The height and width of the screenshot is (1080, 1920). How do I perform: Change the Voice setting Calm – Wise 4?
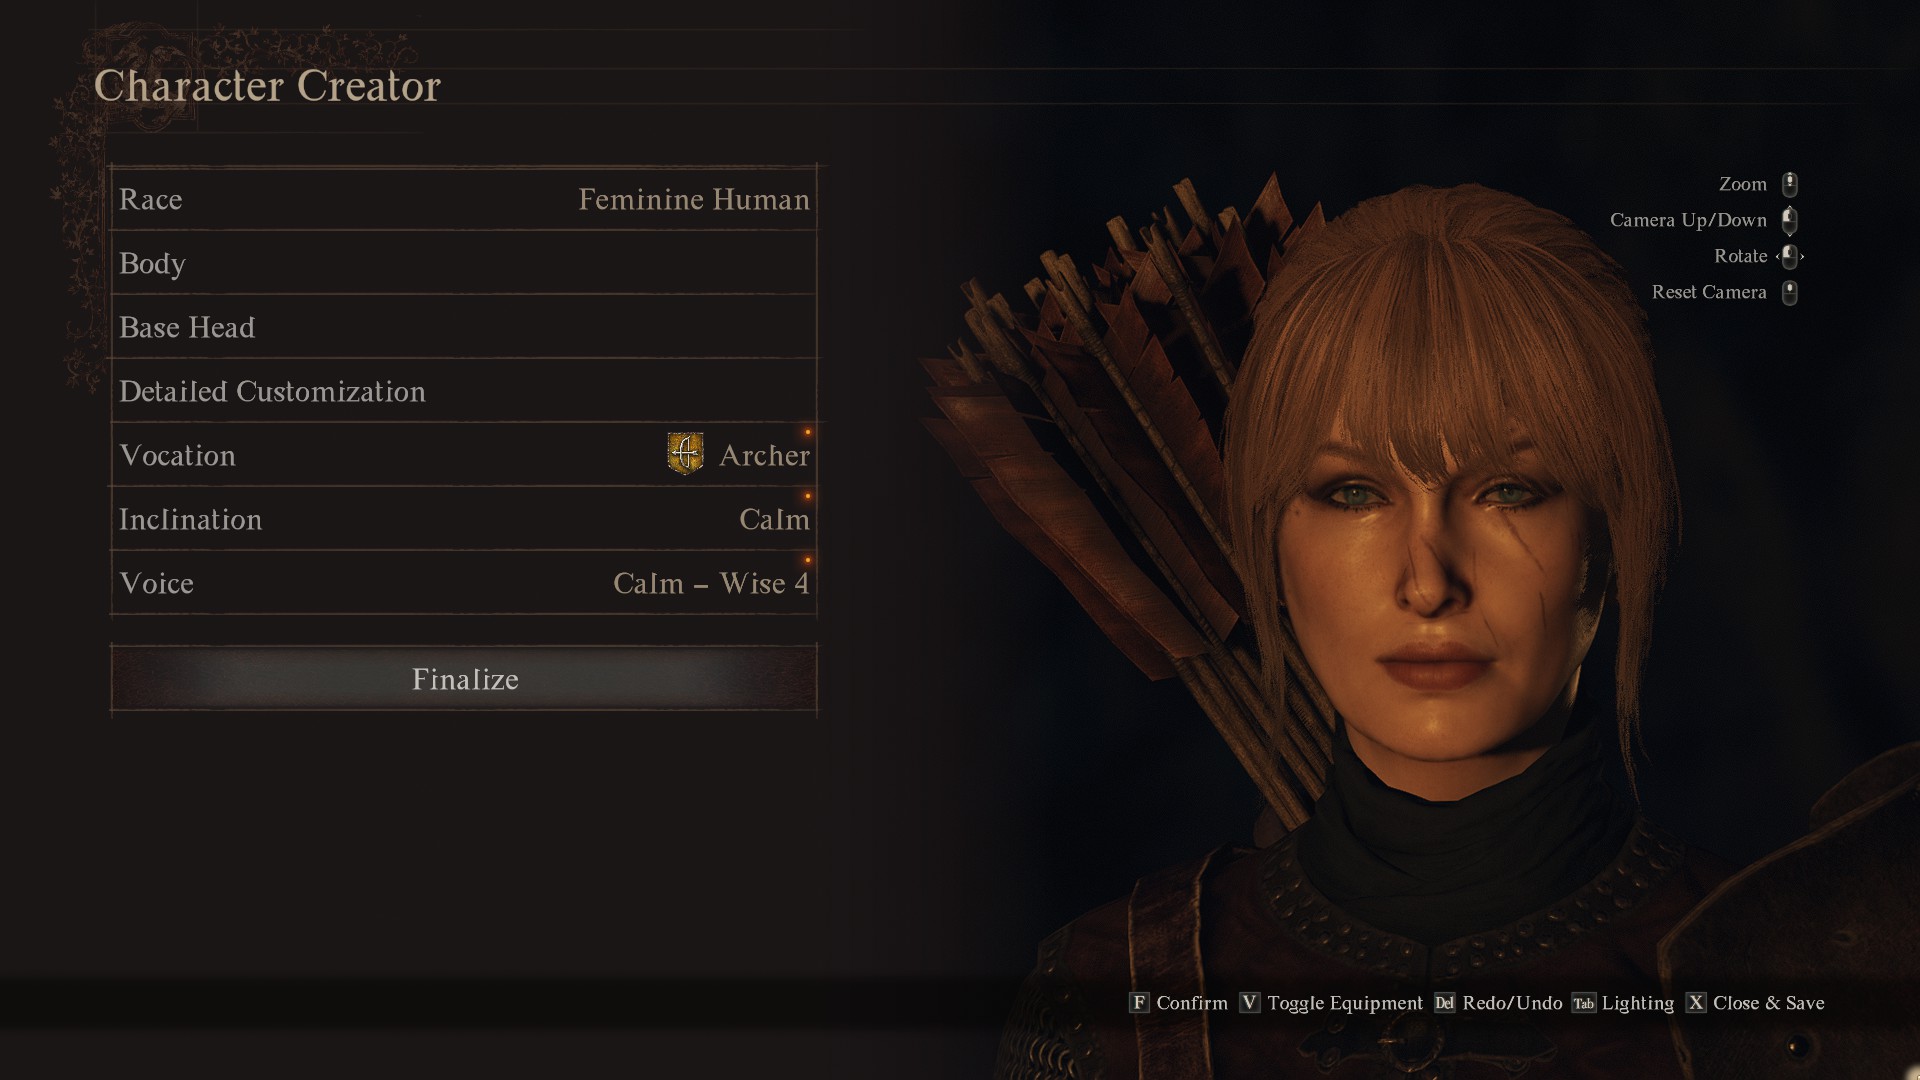tap(464, 583)
